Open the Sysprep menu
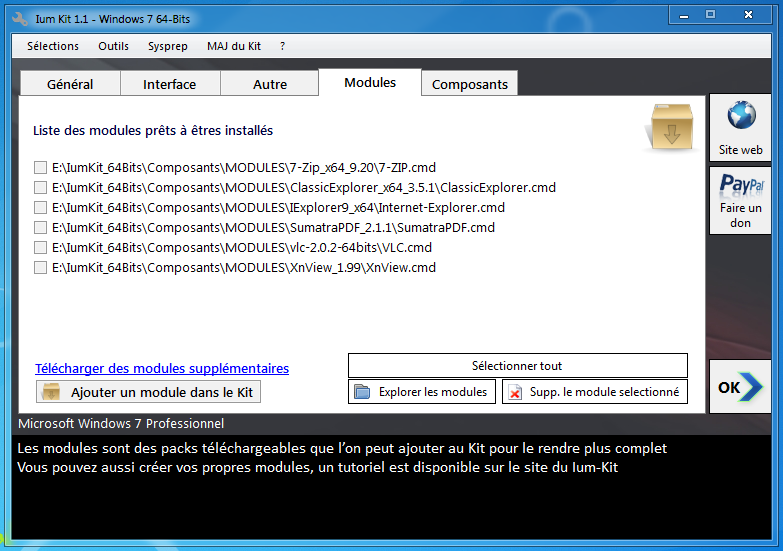 click(168, 46)
